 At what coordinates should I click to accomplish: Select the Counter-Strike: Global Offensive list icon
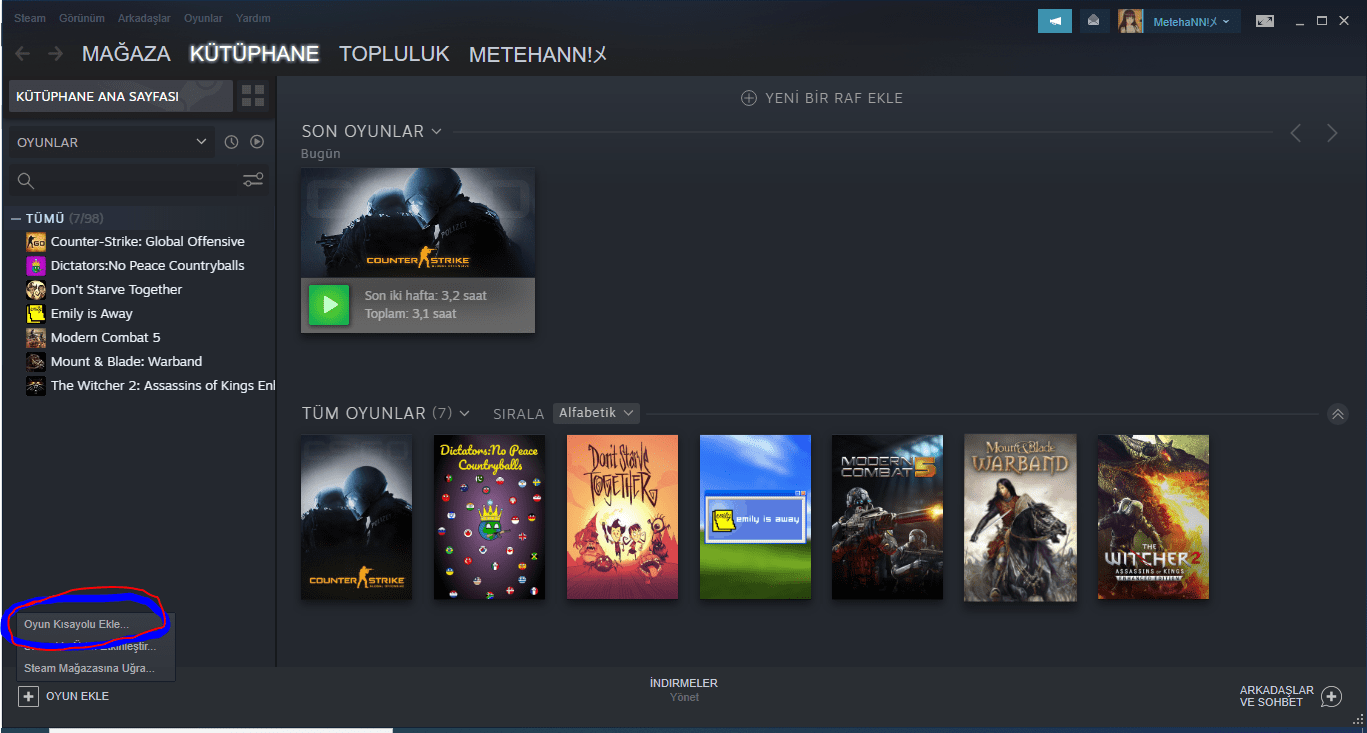tap(36, 242)
